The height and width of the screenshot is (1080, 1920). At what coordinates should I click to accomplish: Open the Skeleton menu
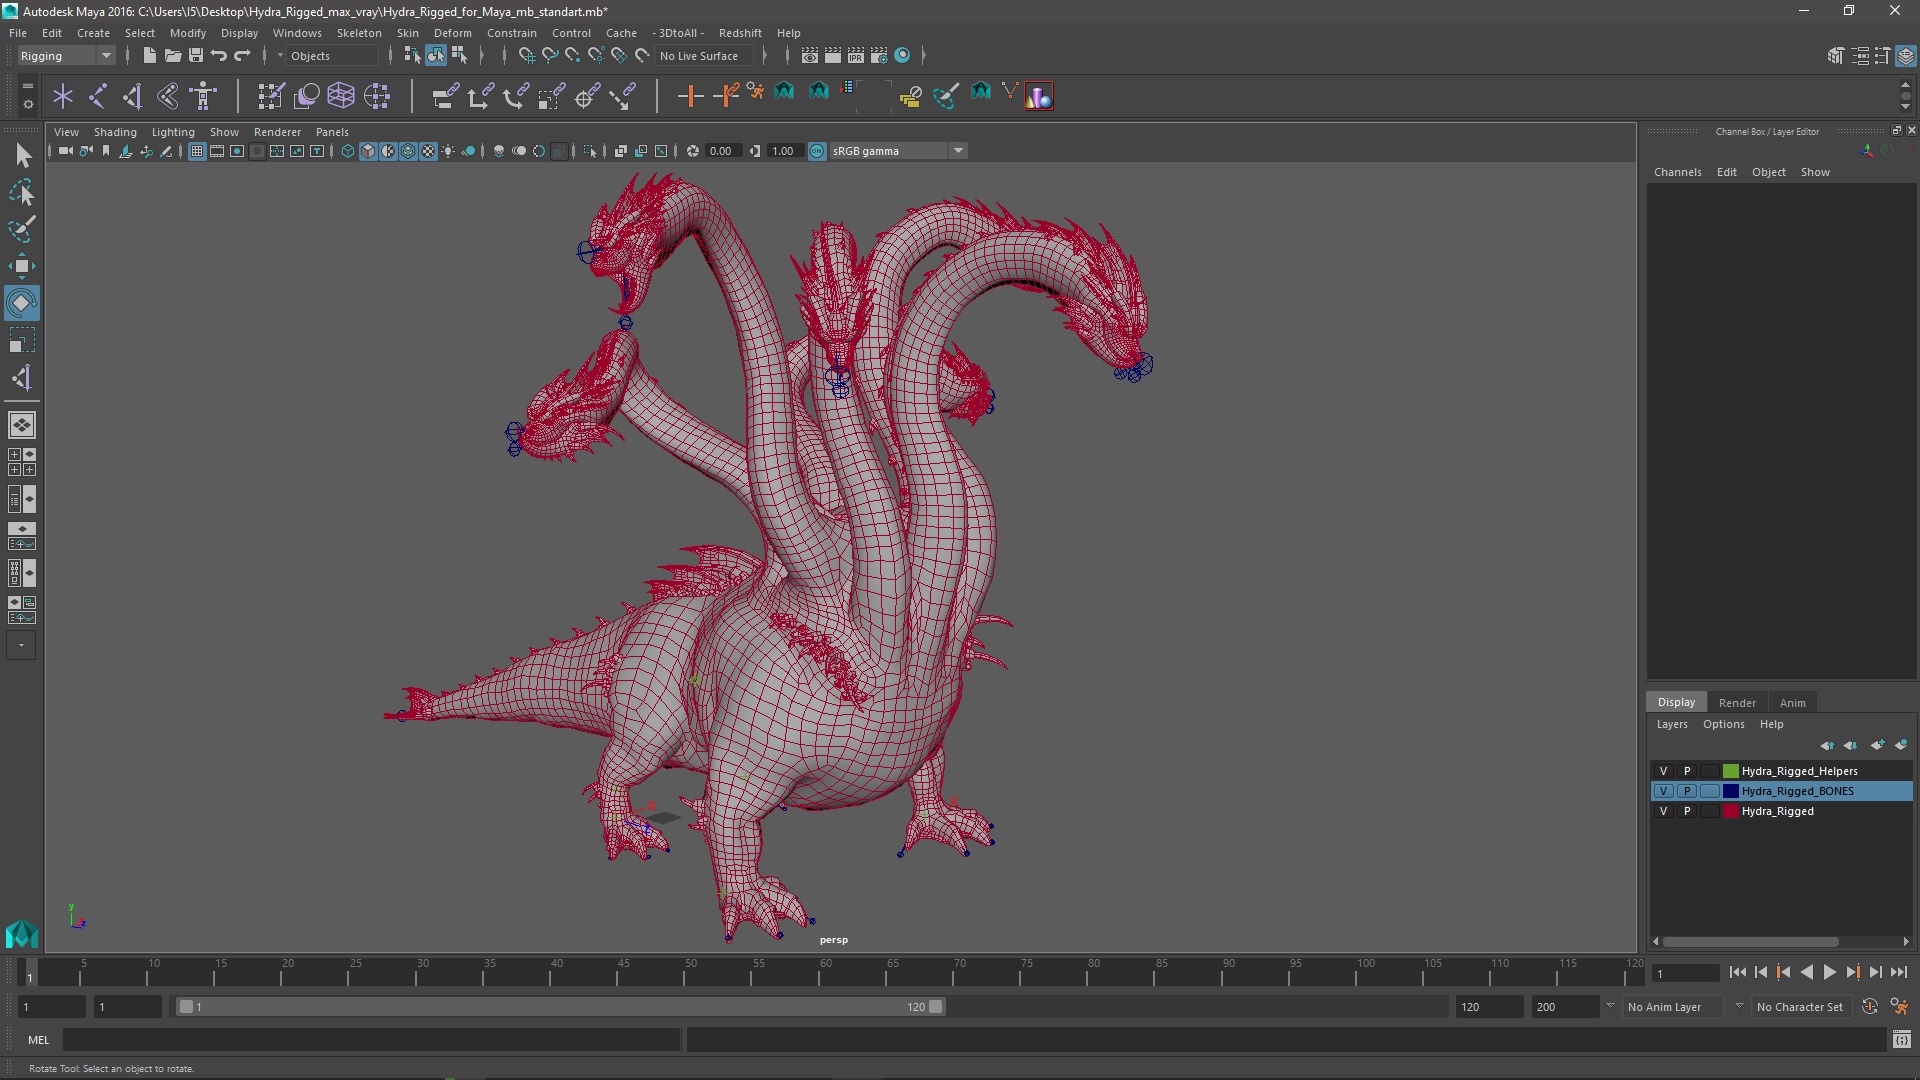tap(359, 33)
